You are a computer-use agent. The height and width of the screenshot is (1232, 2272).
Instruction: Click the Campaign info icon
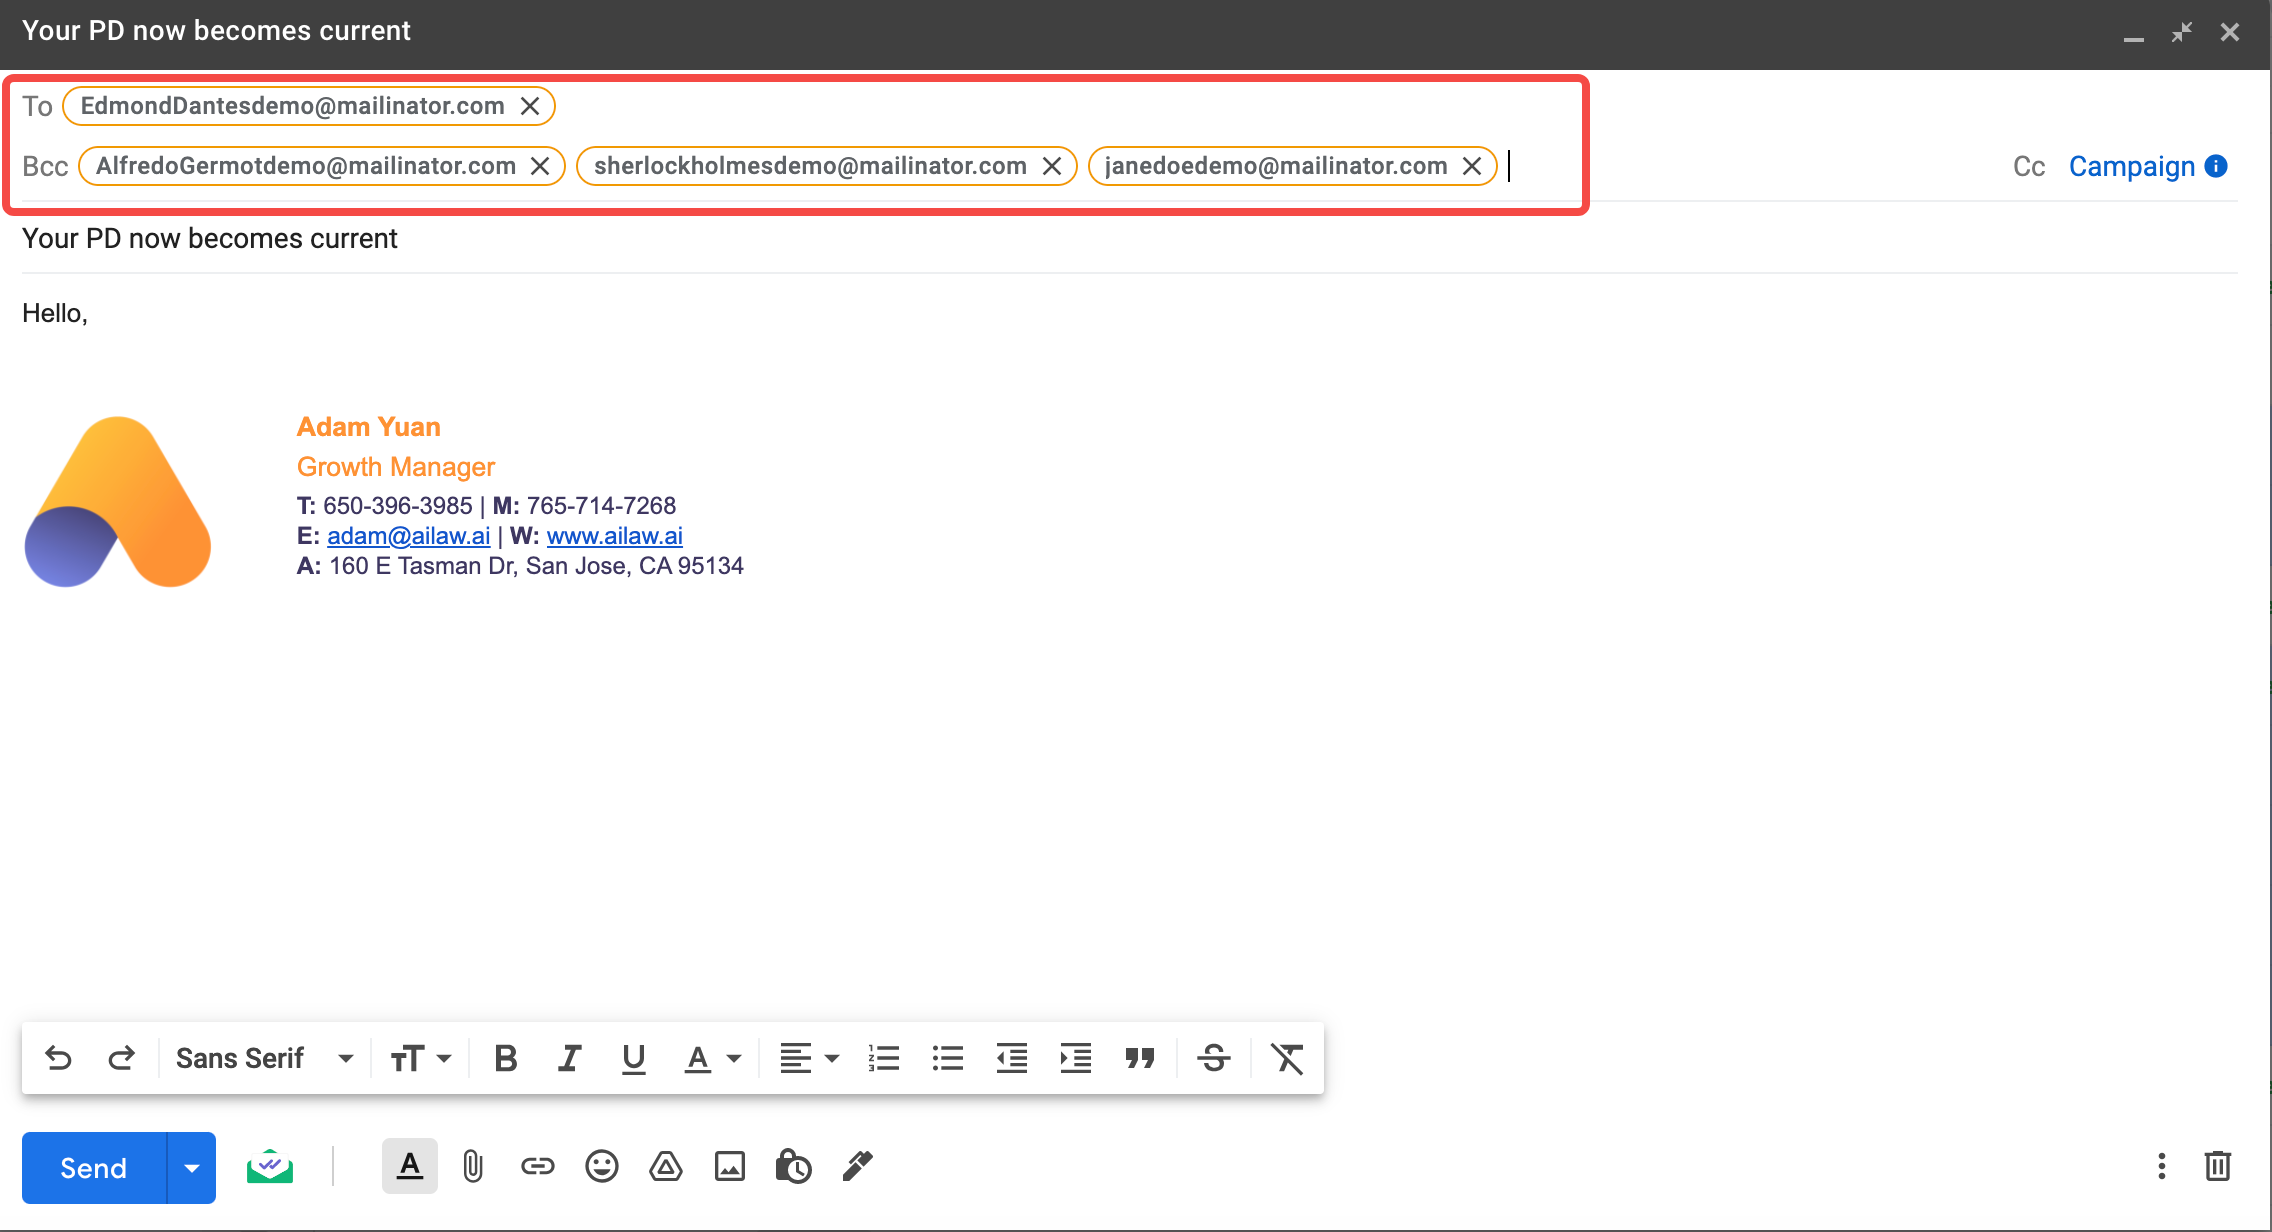[x=2216, y=166]
